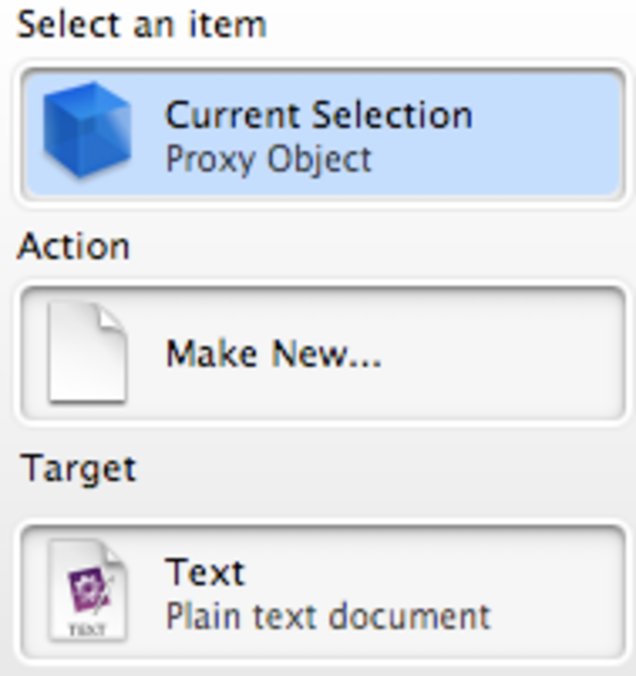The width and height of the screenshot is (636, 676).
Task: Click the folded corner of the blank page icon
Action: pyautogui.click(x=112, y=321)
